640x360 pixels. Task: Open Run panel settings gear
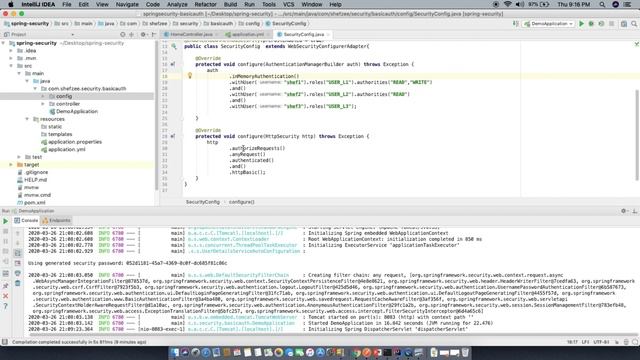623,211
